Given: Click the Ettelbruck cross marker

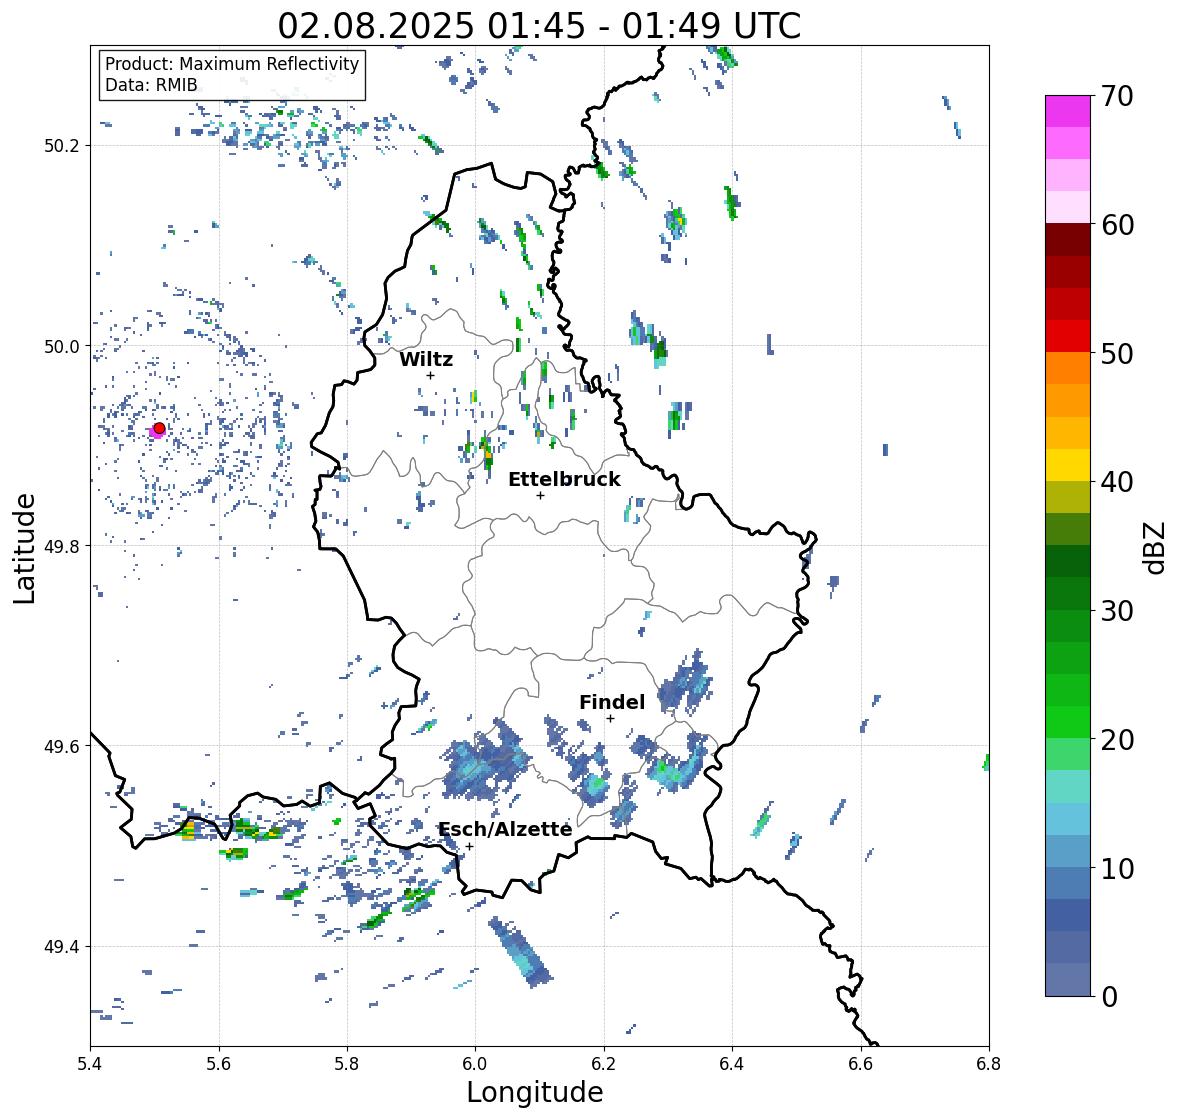Looking at the screenshot, I should pyautogui.click(x=540, y=495).
